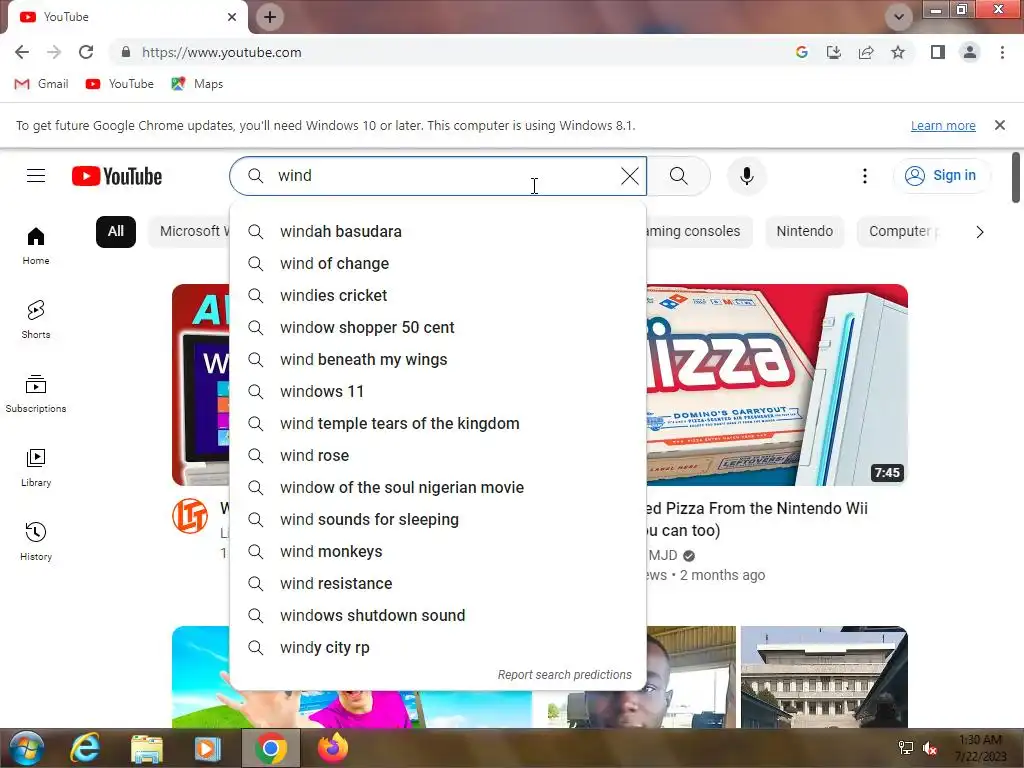The height and width of the screenshot is (768, 1024).
Task: Reload the page
Action: (86, 52)
